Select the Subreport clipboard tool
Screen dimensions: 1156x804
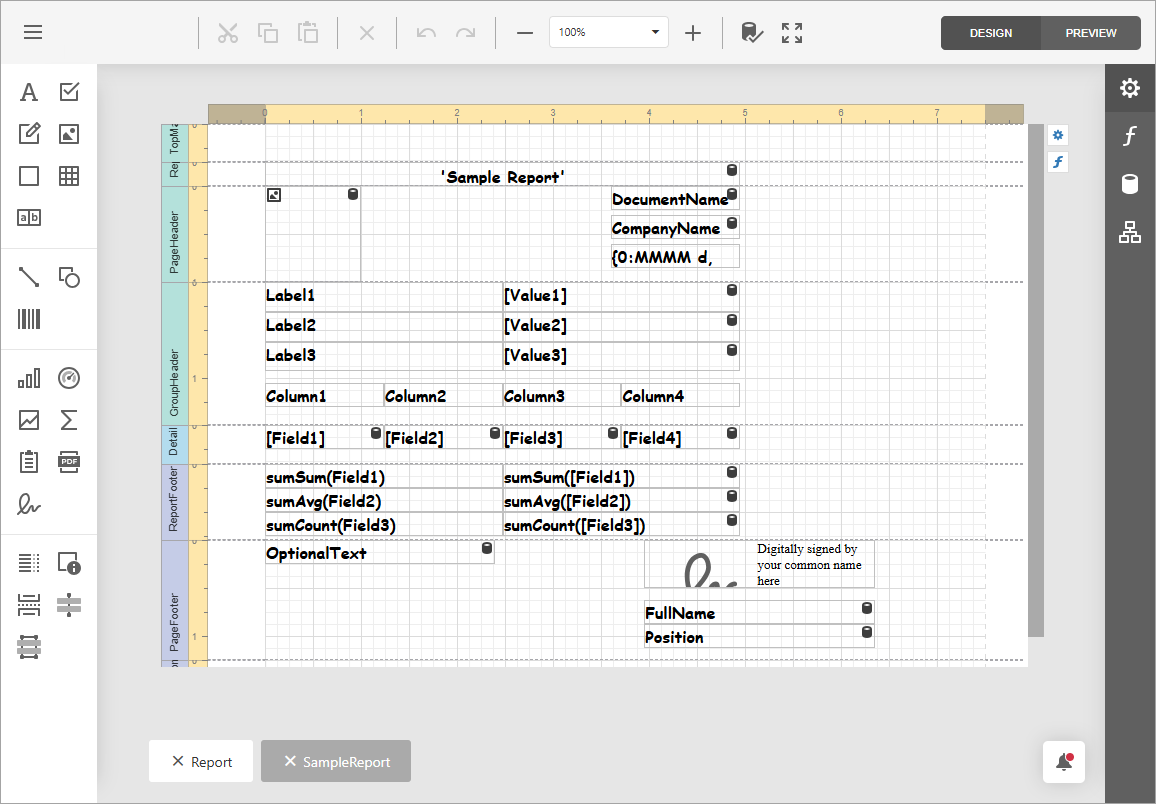point(29,462)
